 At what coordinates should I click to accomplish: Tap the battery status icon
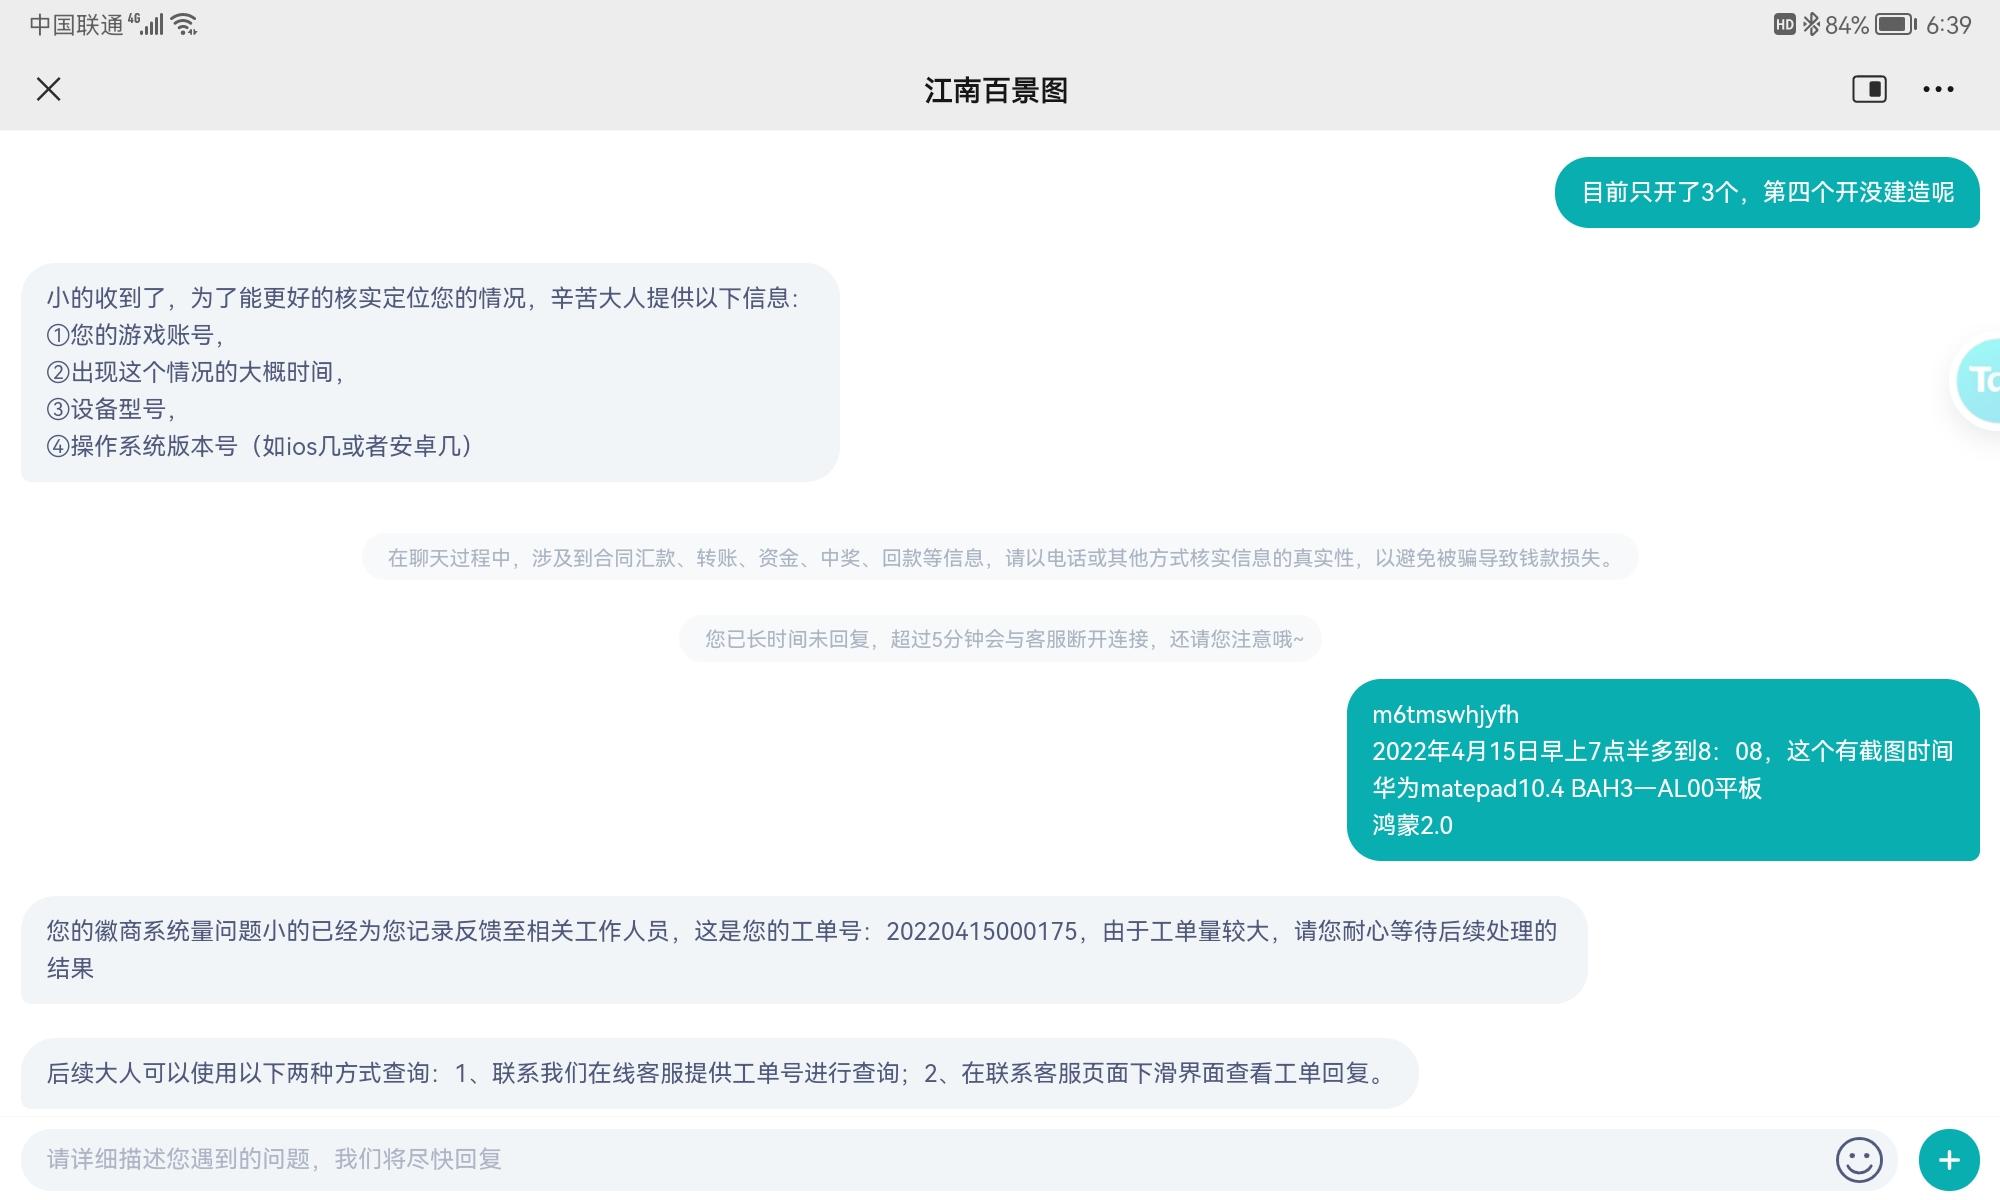tap(1895, 25)
